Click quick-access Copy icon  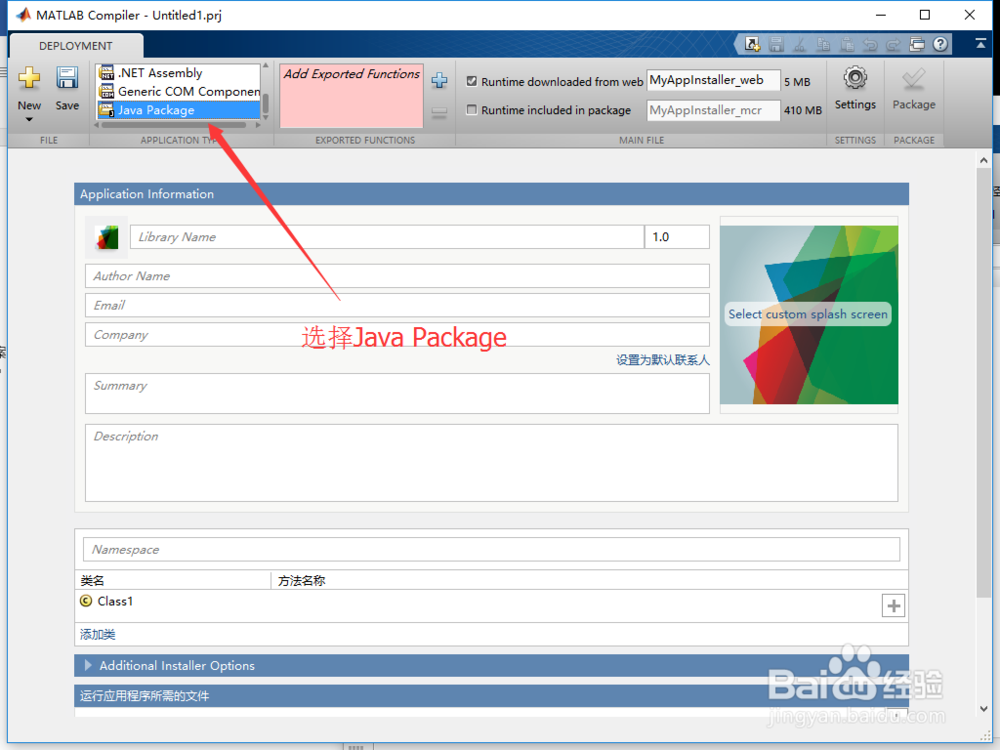823,44
